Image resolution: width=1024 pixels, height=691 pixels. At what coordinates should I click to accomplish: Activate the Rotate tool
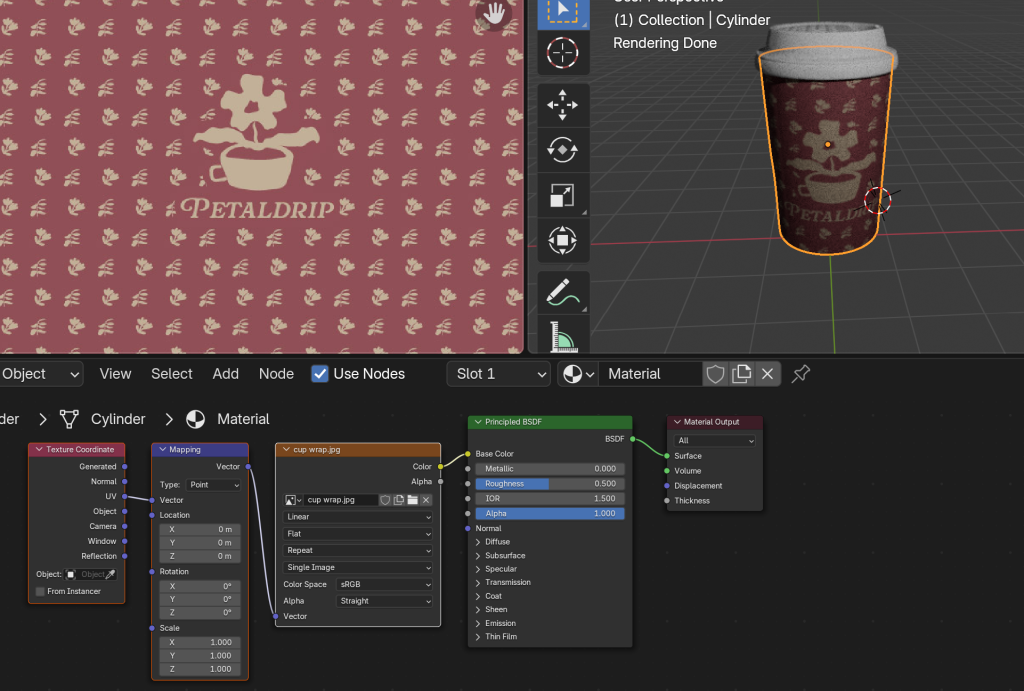click(563, 150)
